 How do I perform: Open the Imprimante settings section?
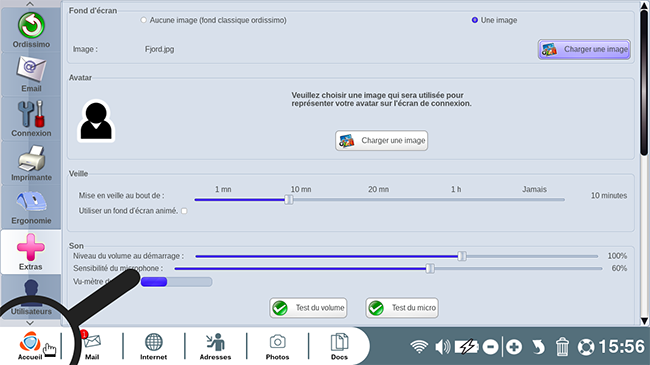pos(31,163)
